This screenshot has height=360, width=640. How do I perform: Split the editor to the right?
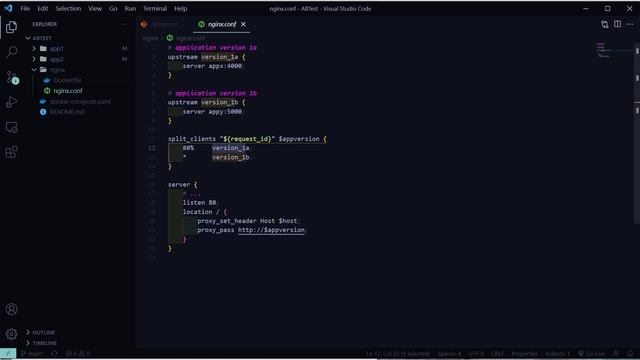click(x=618, y=24)
